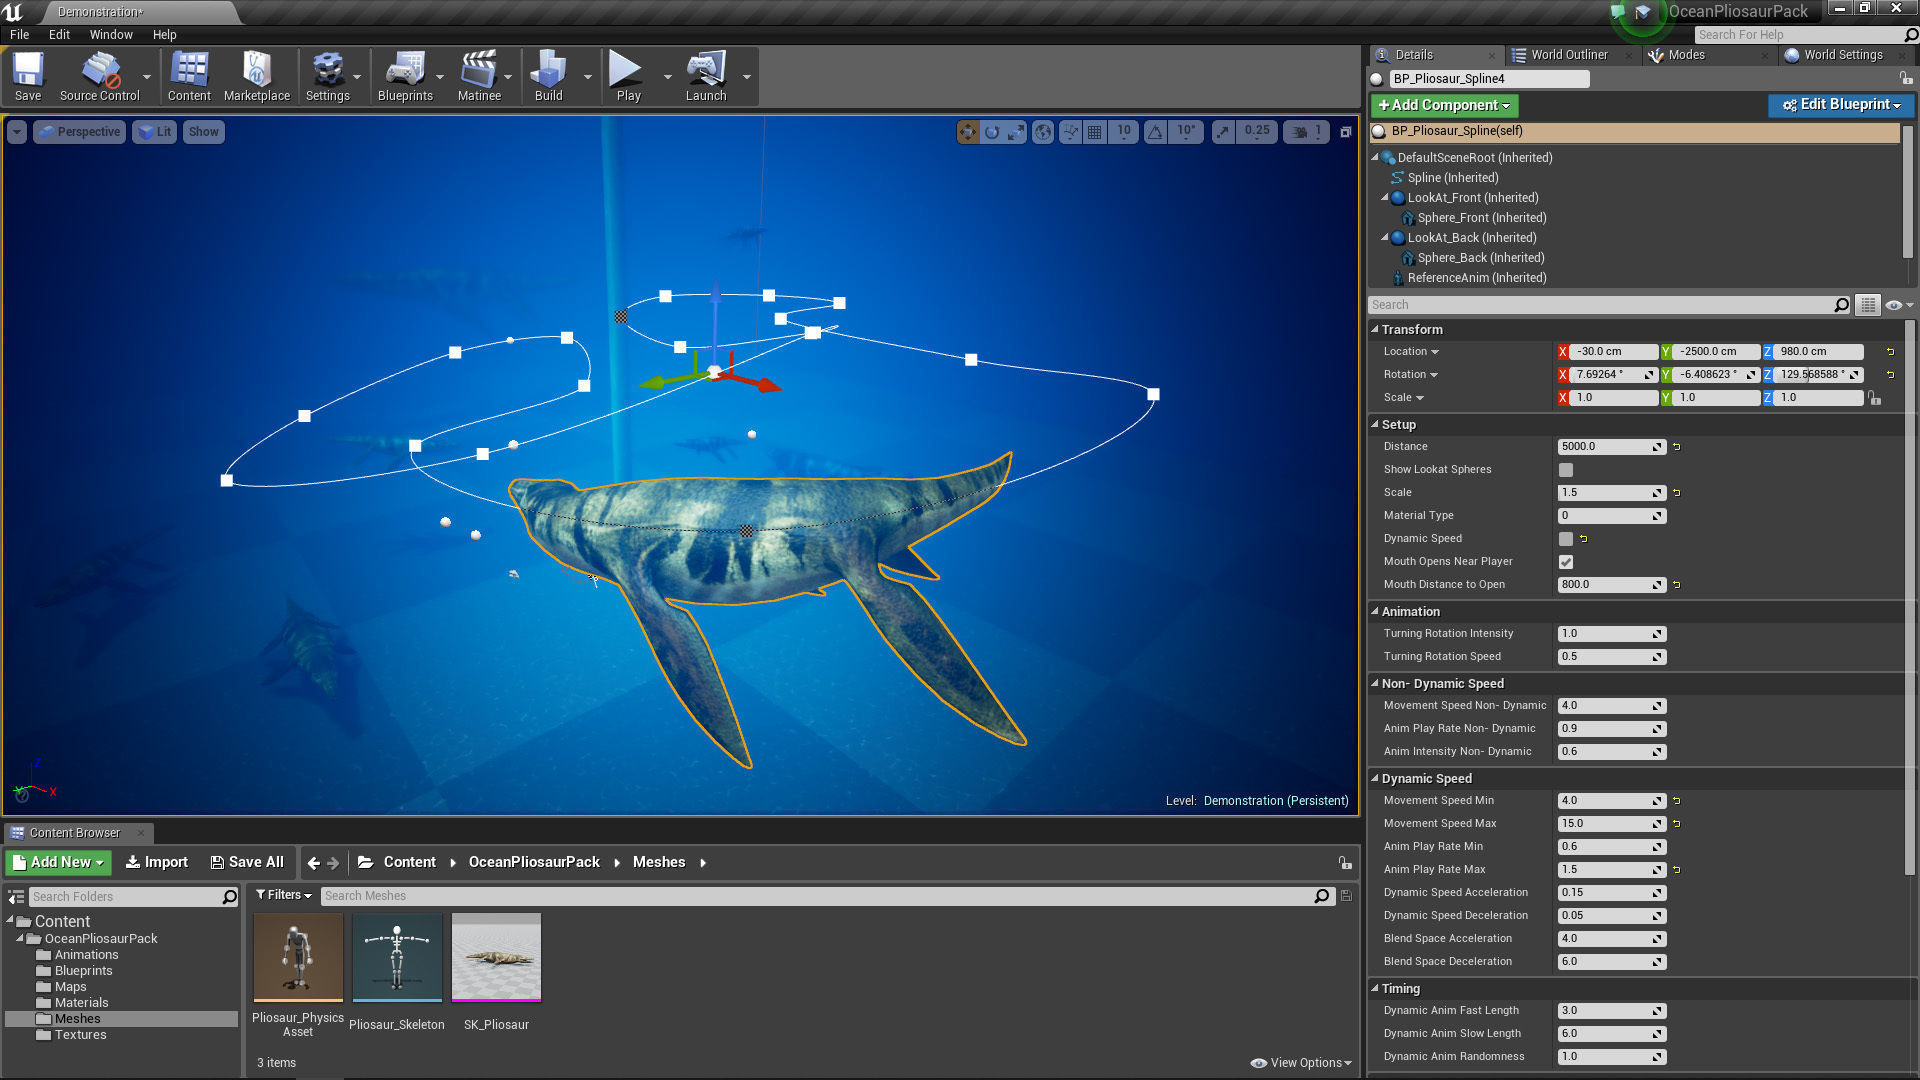Open surface snapping options in viewport

click(x=1071, y=132)
